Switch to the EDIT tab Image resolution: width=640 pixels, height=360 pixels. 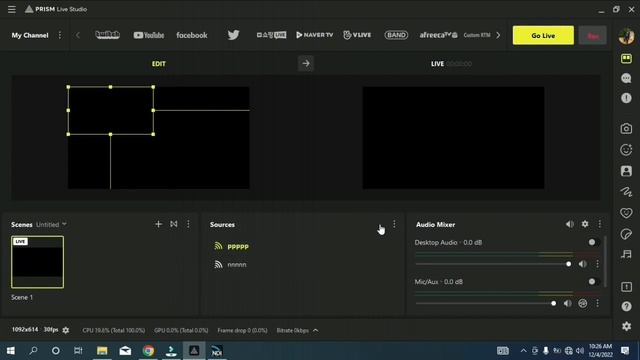pyautogui.click(x=158, y=64)
